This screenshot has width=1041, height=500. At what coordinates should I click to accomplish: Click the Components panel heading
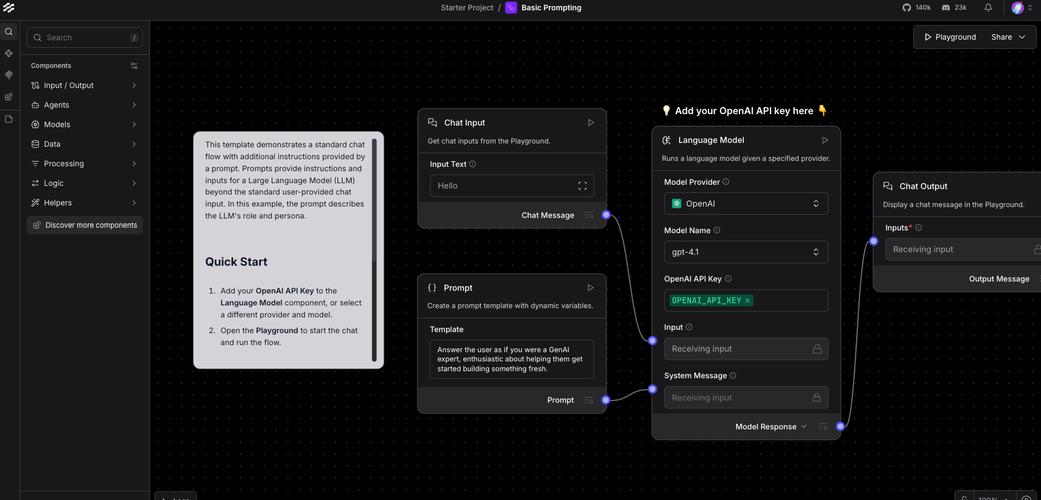click(x=51, y=66)
